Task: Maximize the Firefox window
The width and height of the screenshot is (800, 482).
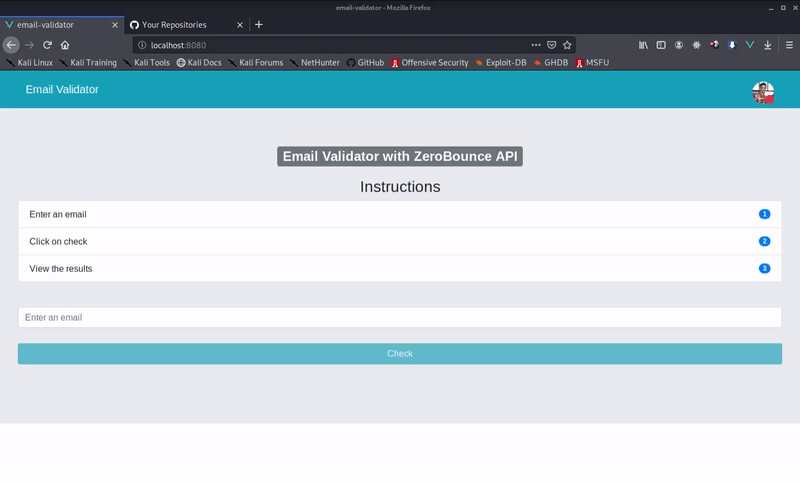Action: click(783, 8)
